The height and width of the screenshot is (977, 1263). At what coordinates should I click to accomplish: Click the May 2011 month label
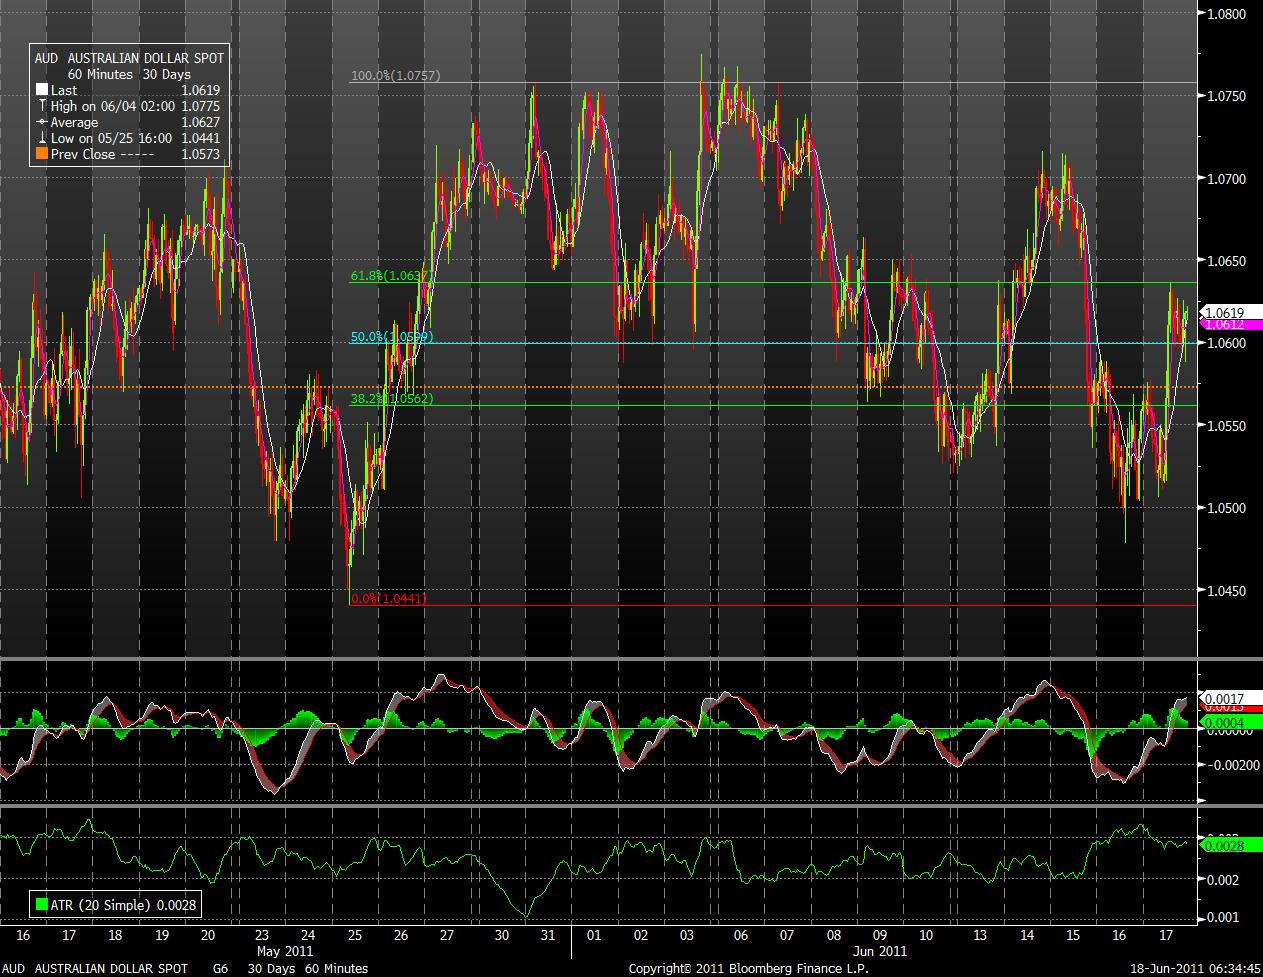(286, 951)
